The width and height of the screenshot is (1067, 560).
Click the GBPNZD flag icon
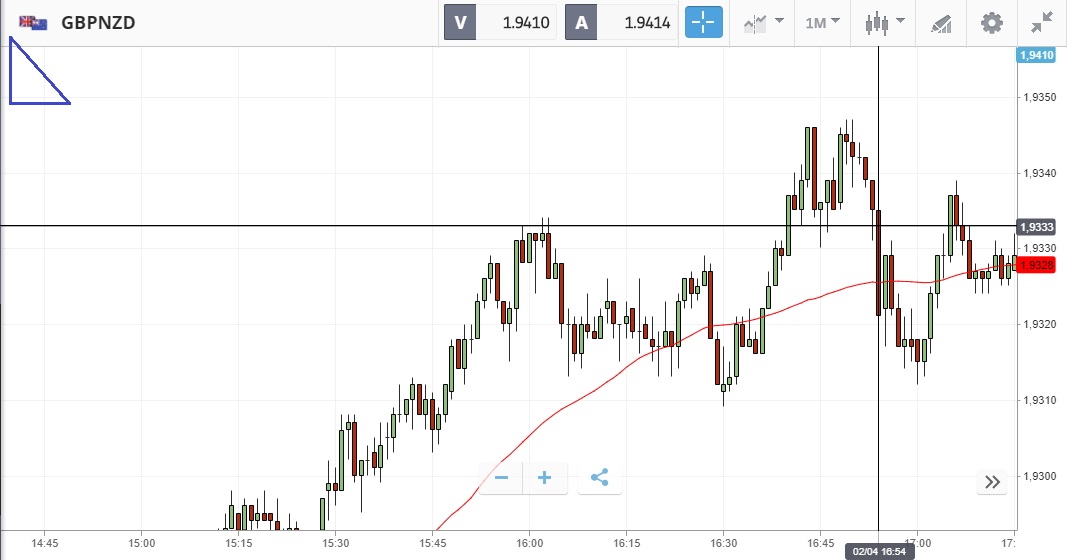[33, 22]
